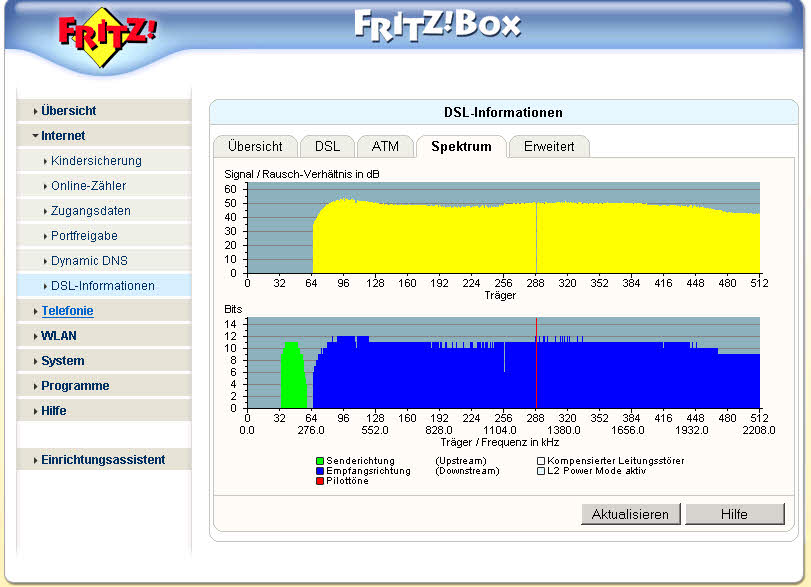Click the '2208.0' frequency value
This screenshot has width=811, height=587.
click(x=759, y=430)
